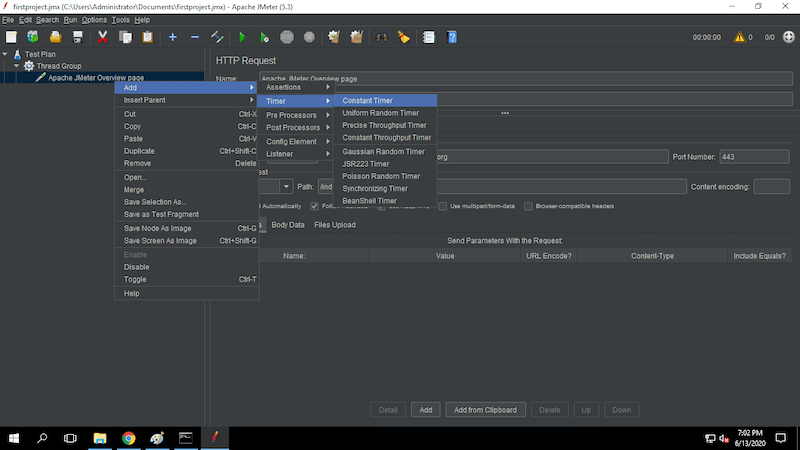Copy selection using toolbar copy icon
The width and height of the screenshot is (800, 450).
click(x=125, y=37)
